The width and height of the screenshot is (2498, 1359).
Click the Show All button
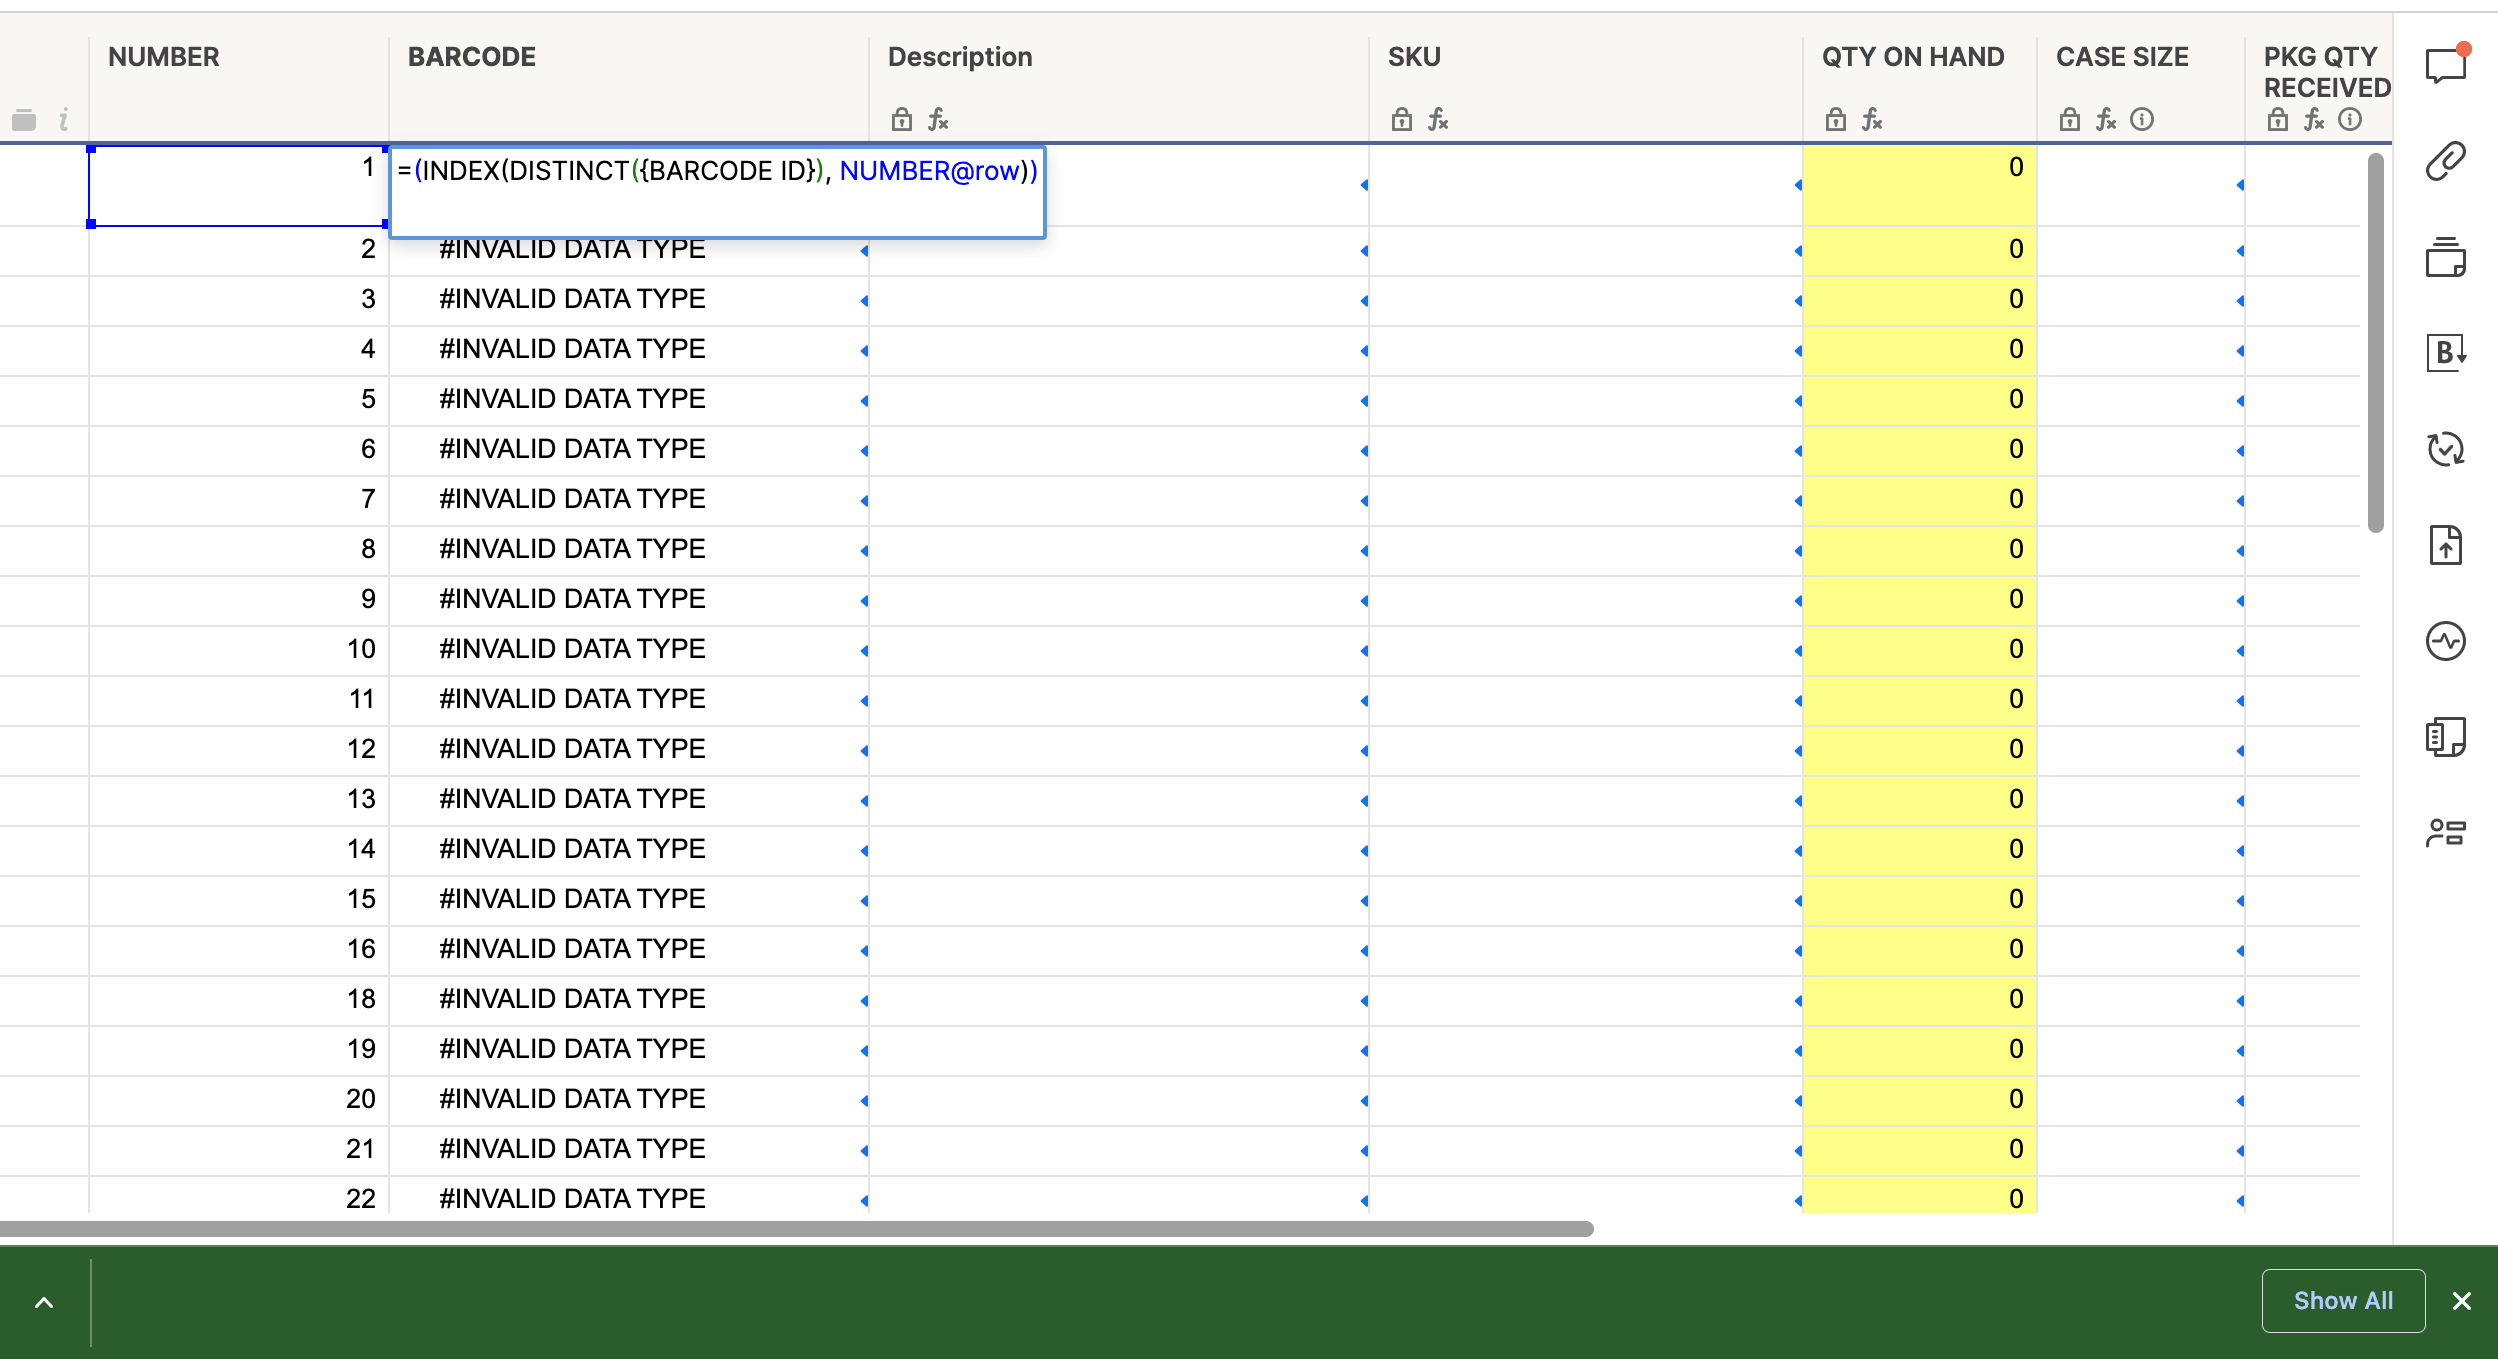pos(2343,1300)
